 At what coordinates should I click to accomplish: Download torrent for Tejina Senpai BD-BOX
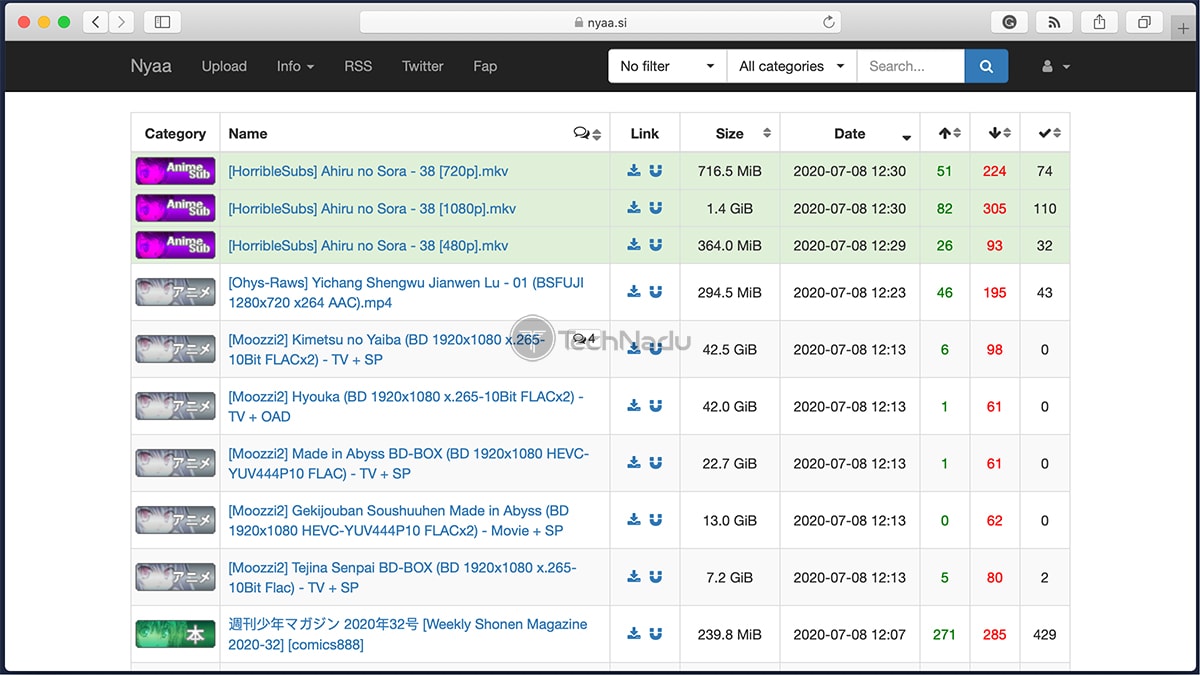tap(634, 577)
